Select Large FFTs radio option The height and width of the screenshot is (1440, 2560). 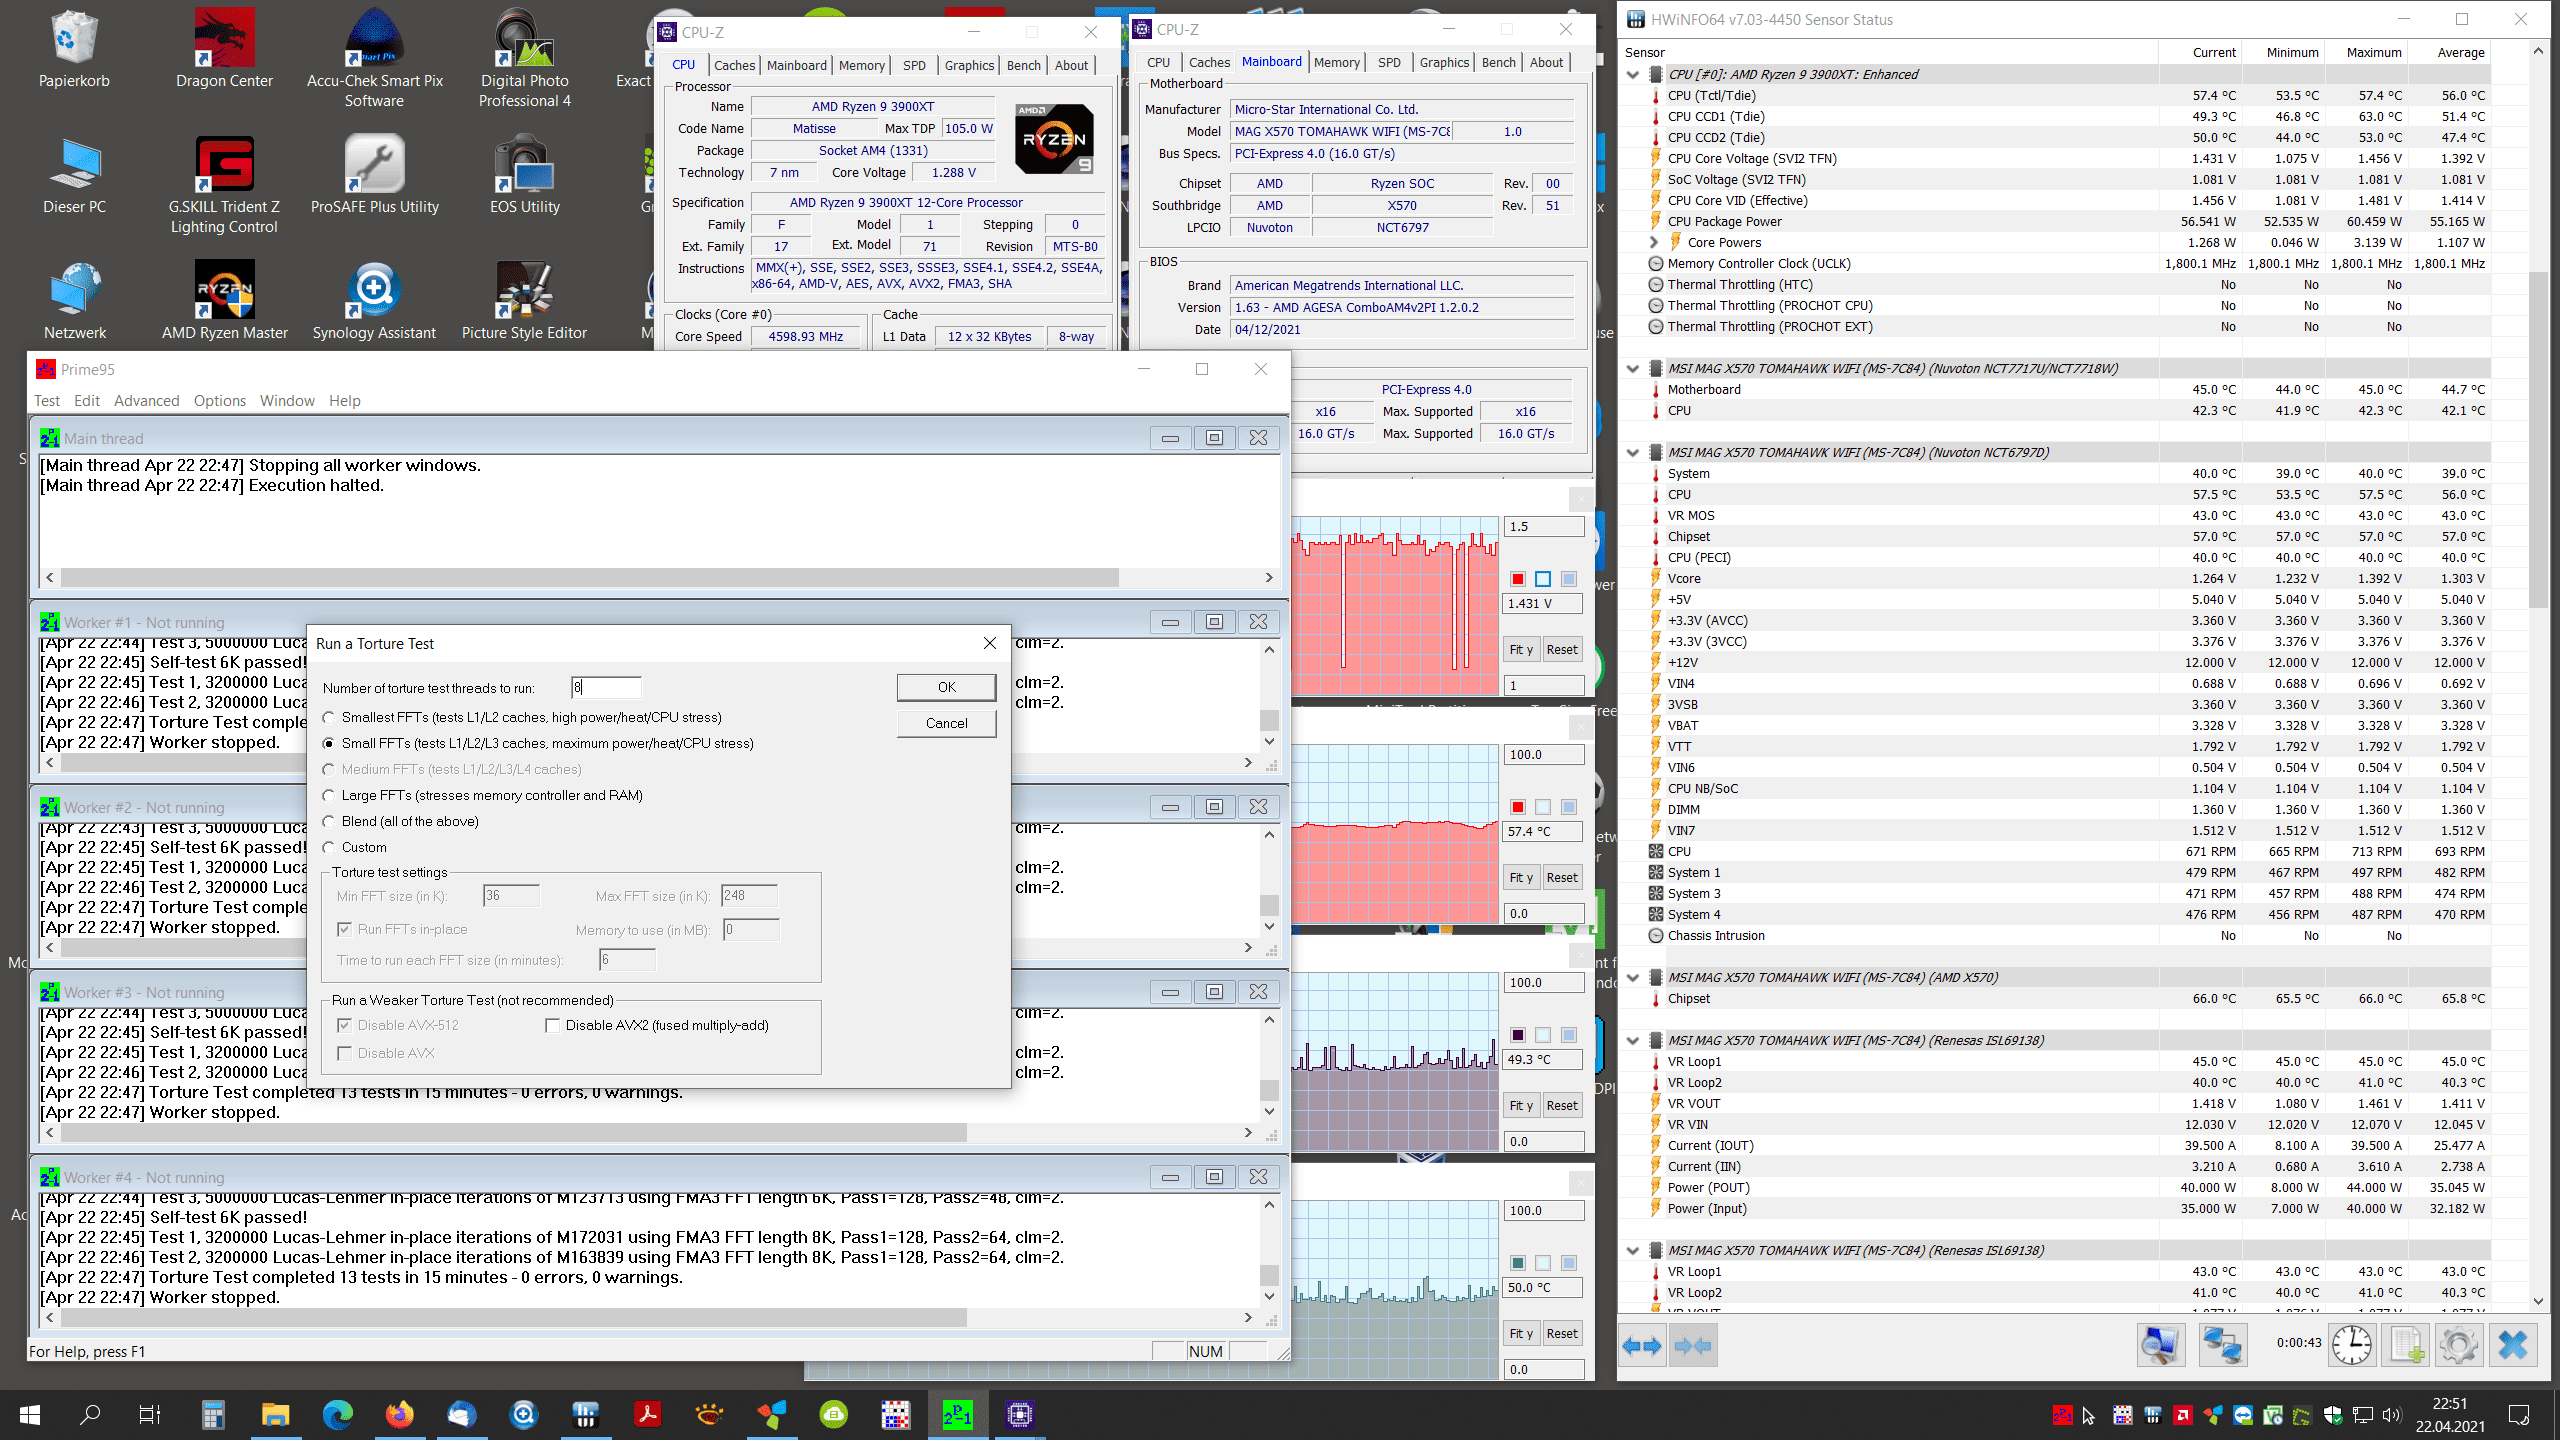pos(329,795)
